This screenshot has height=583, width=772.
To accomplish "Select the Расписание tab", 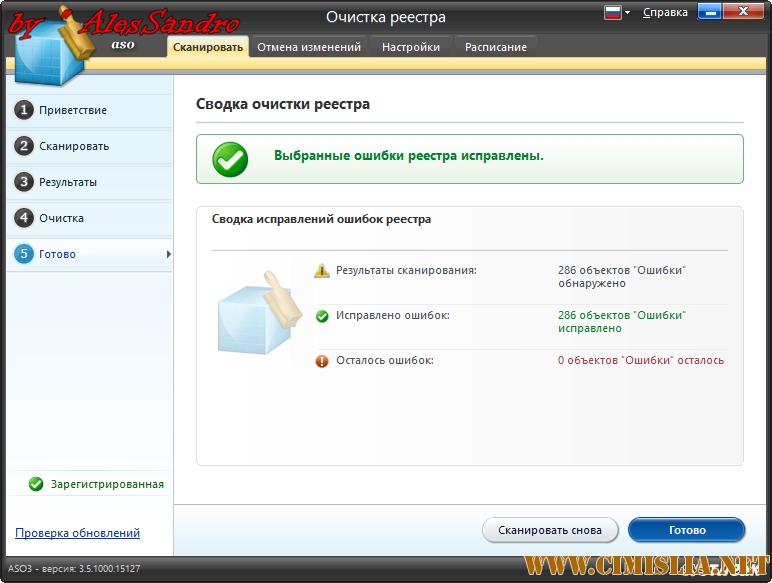I will pos(496,47).
